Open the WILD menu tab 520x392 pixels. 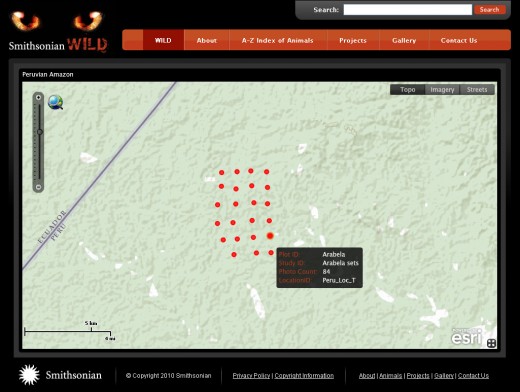pyautogui.click(x=163, y=40)
